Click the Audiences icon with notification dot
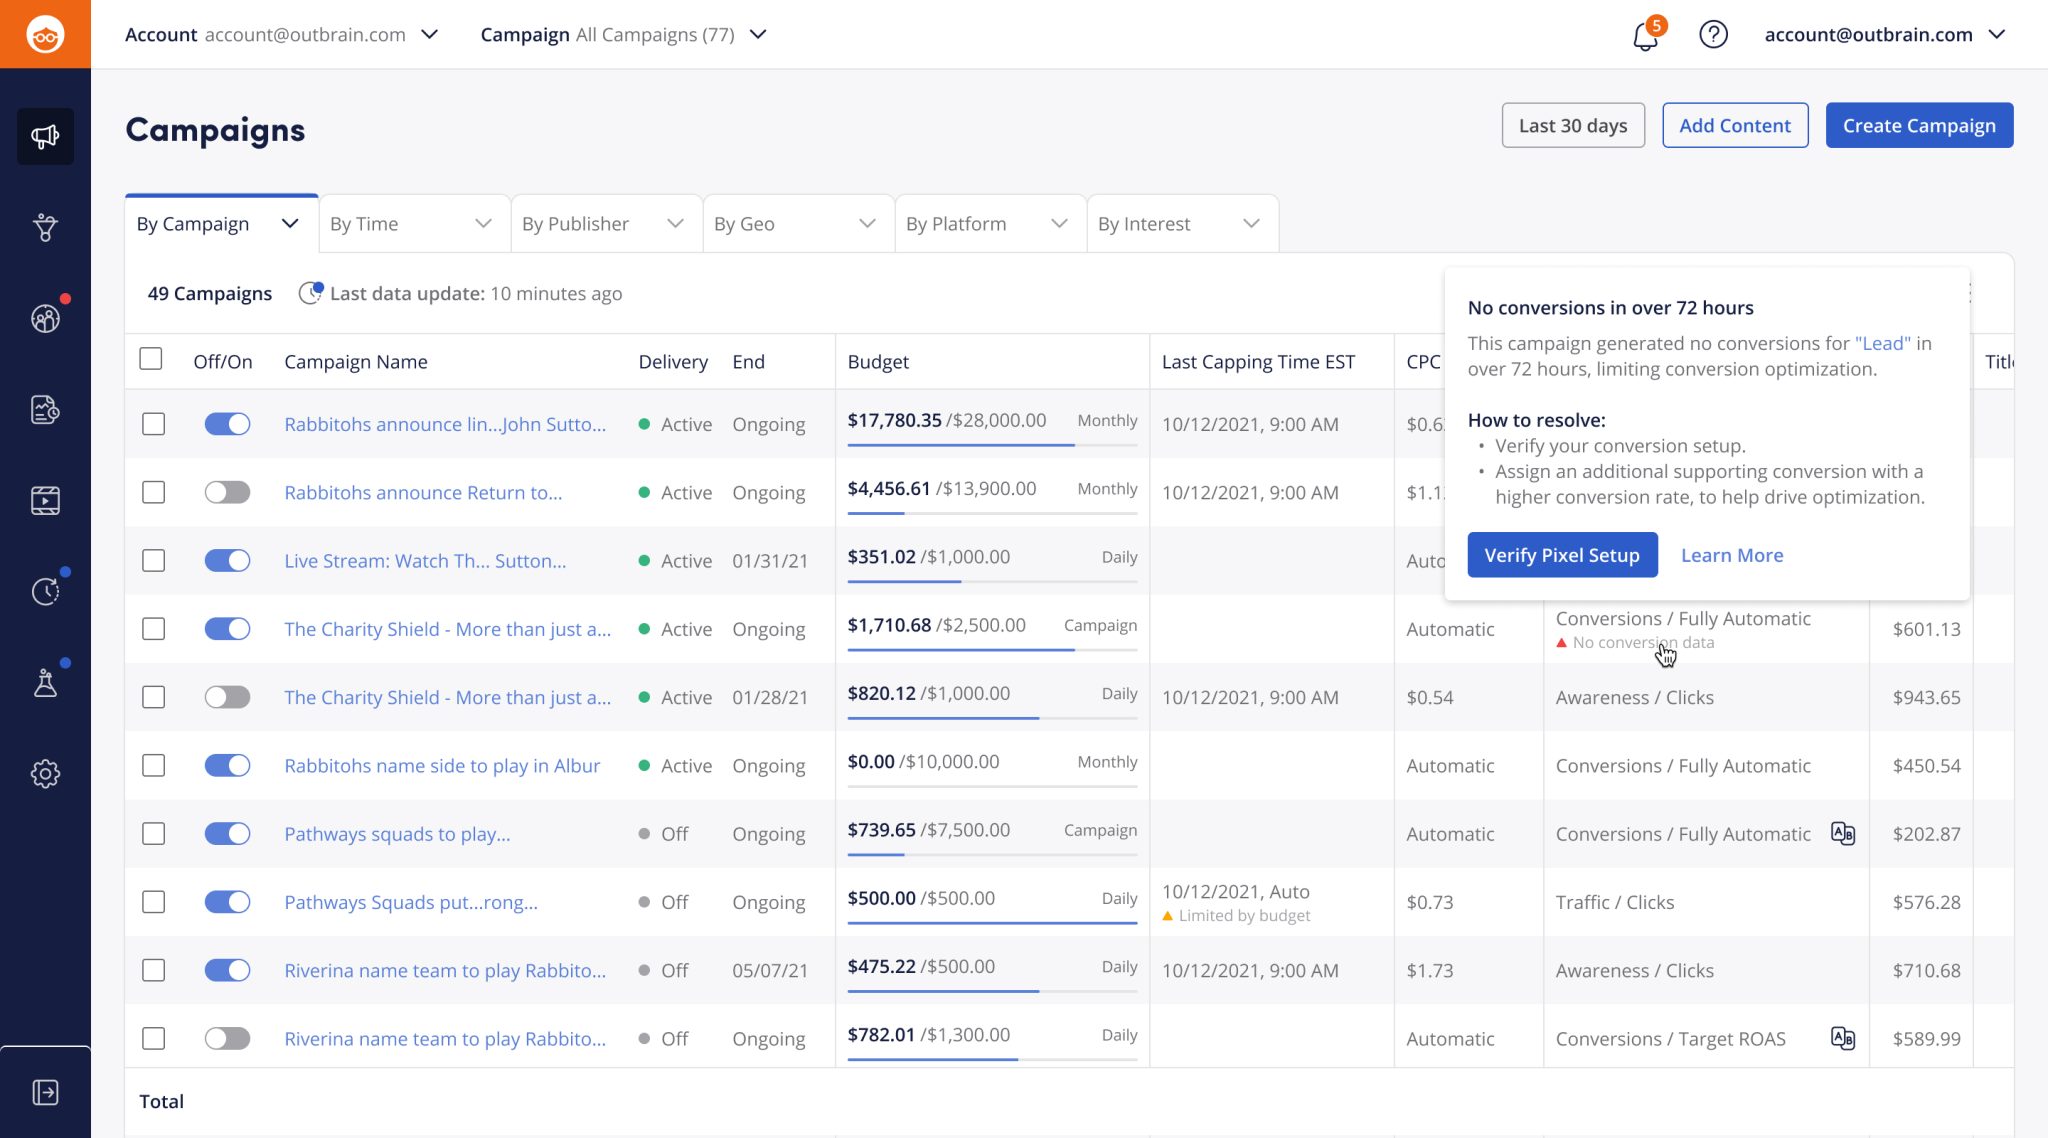 pos(44,319)
